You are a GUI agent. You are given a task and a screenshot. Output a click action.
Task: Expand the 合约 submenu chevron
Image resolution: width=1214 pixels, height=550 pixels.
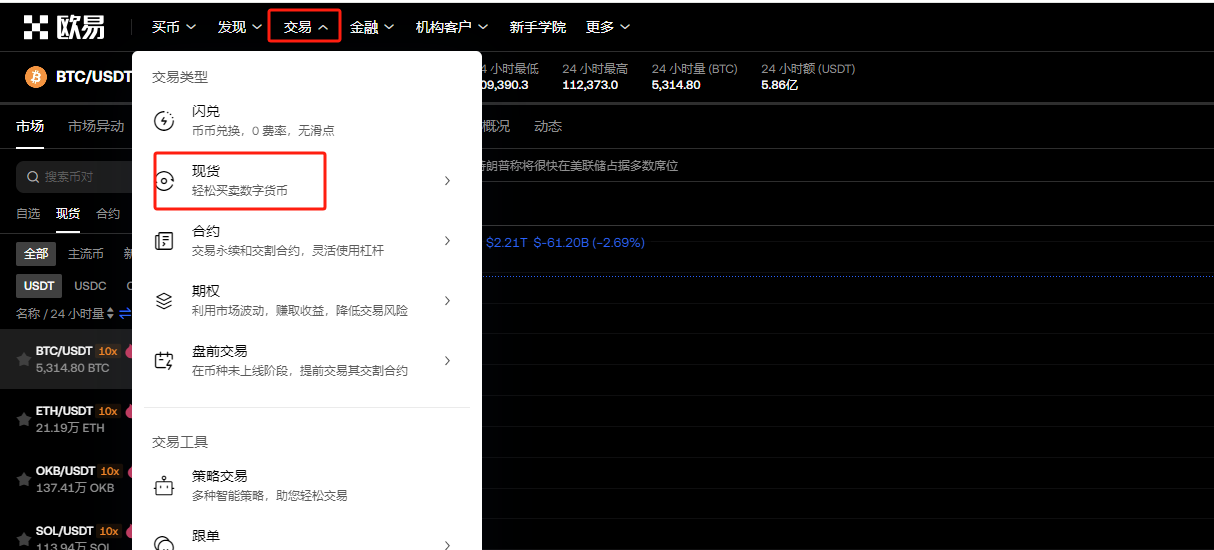[447, 241]
